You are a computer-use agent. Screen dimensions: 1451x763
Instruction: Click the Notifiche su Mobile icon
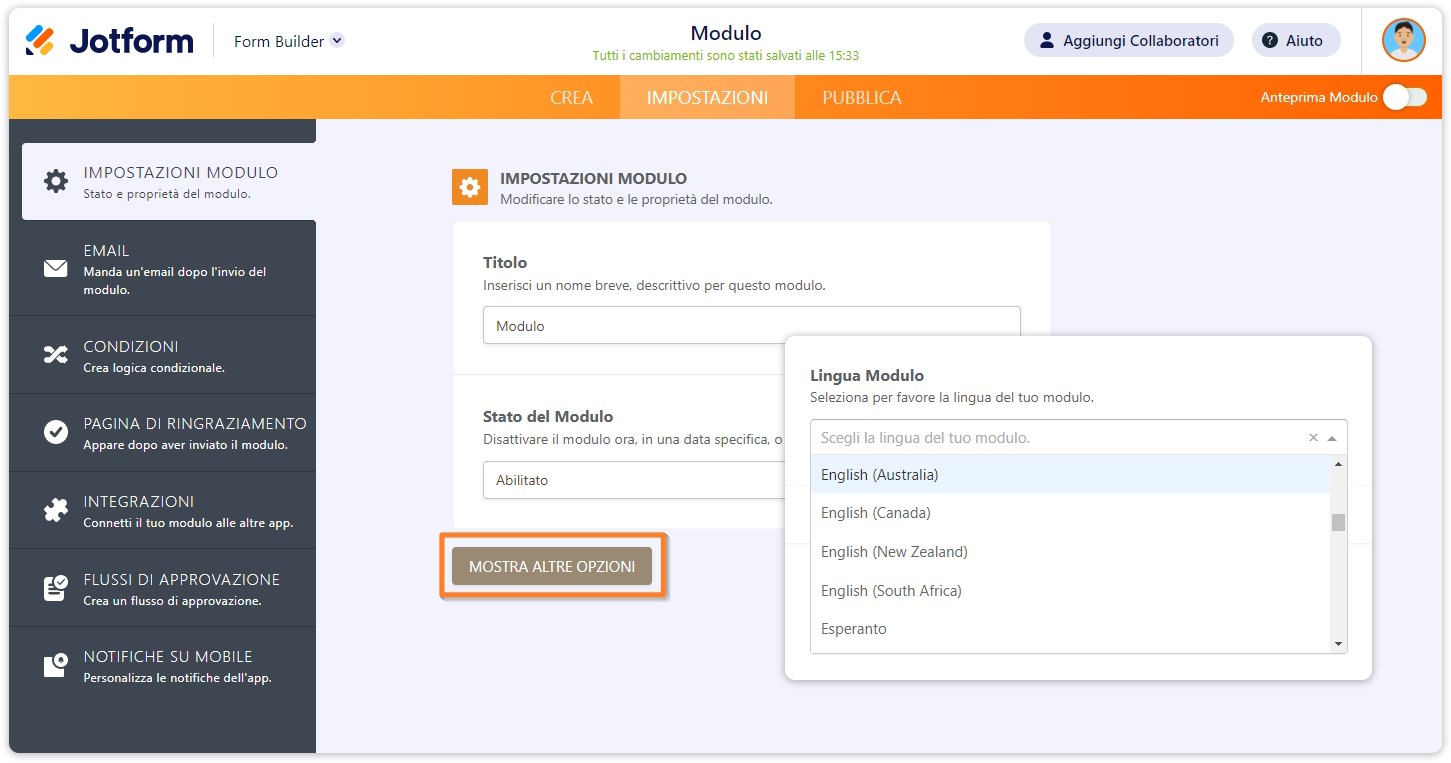[56, 665]
